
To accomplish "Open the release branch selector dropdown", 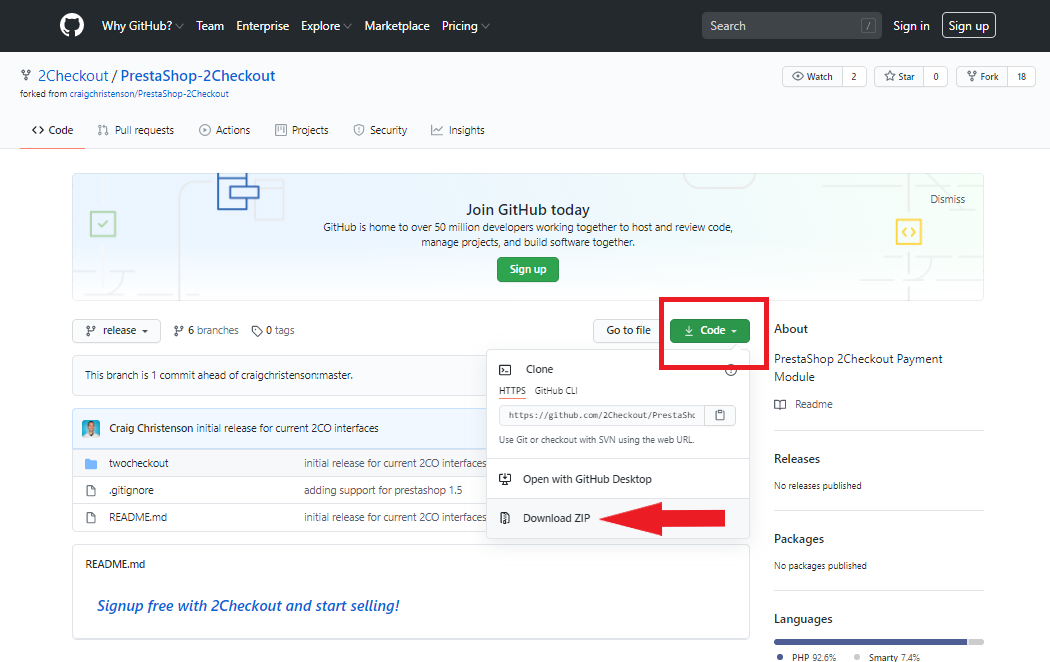I will click(117, 331).
